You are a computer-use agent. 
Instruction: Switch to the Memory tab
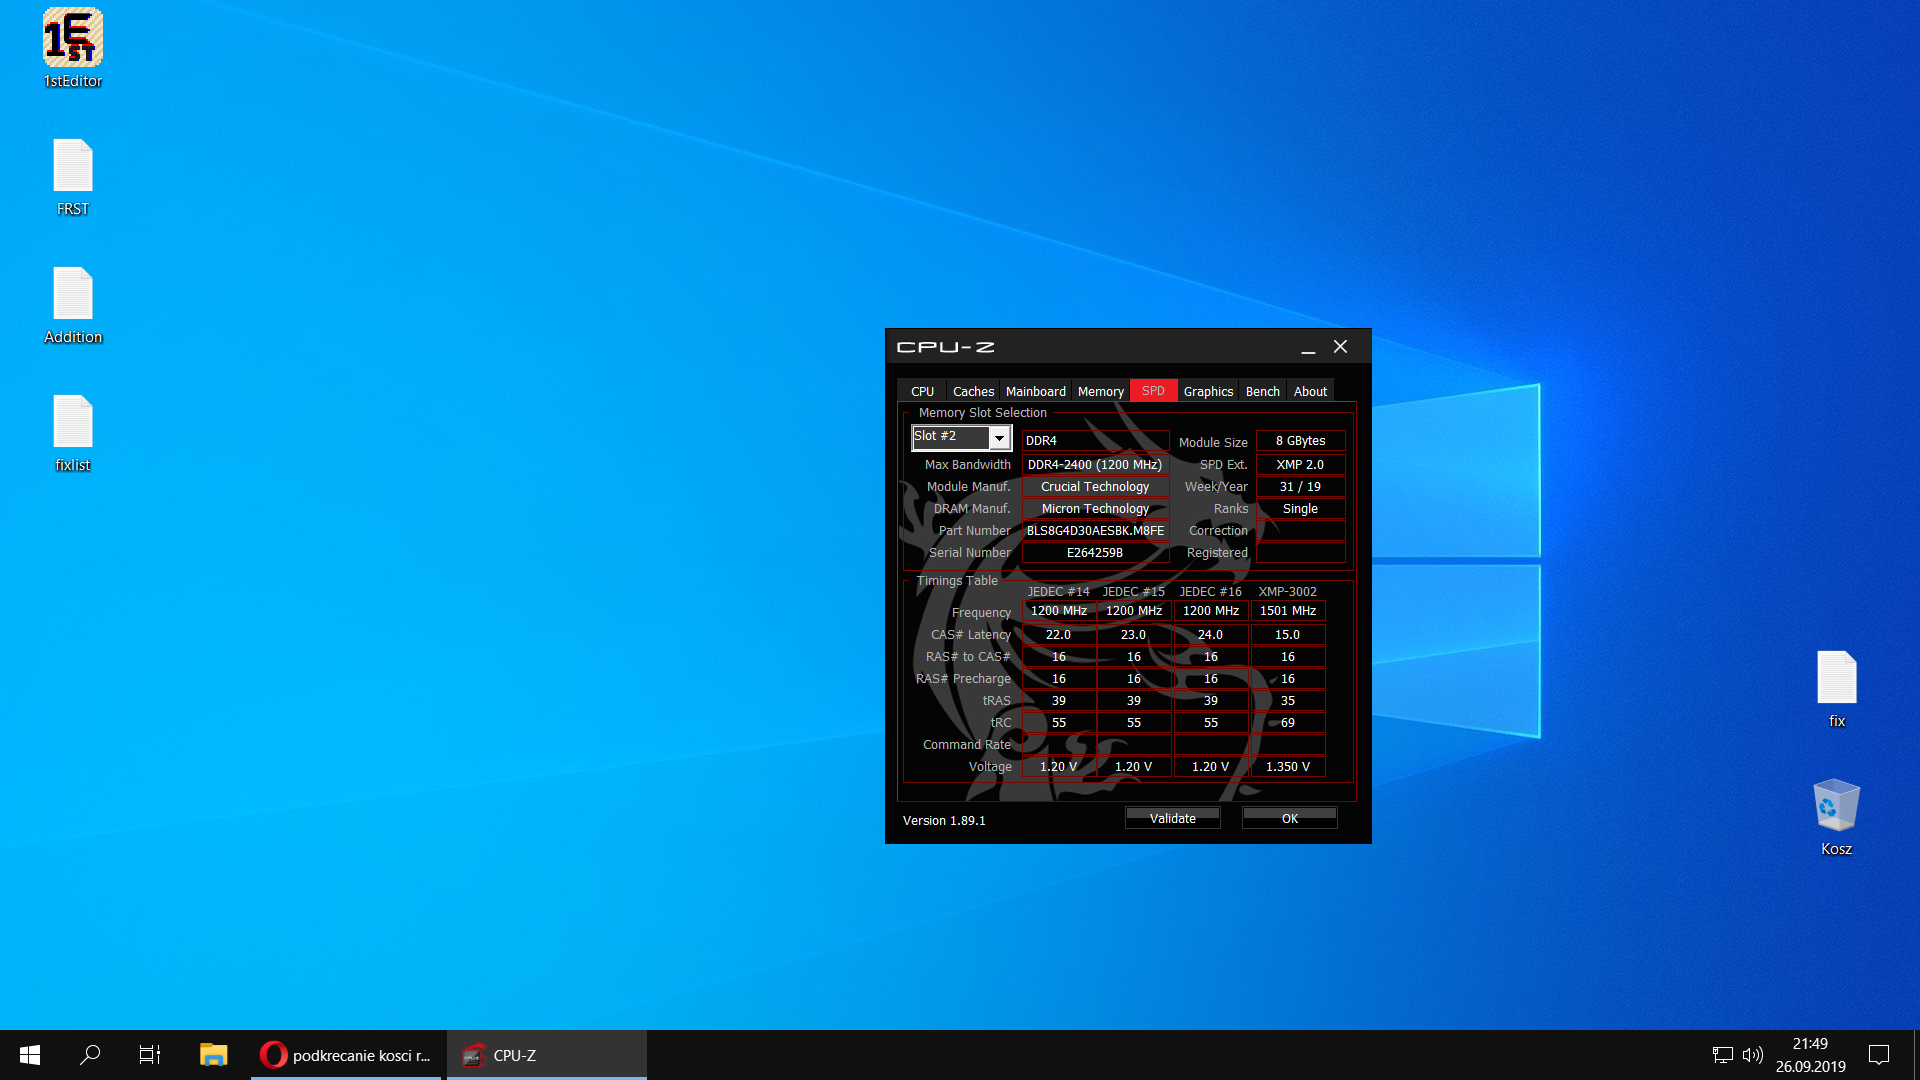1100,391
